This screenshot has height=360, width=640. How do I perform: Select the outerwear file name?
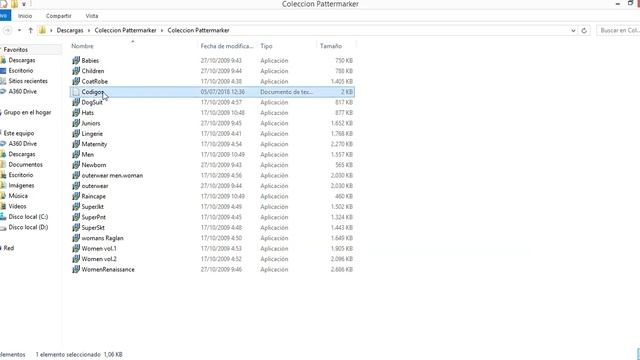[x=95, y=186]
